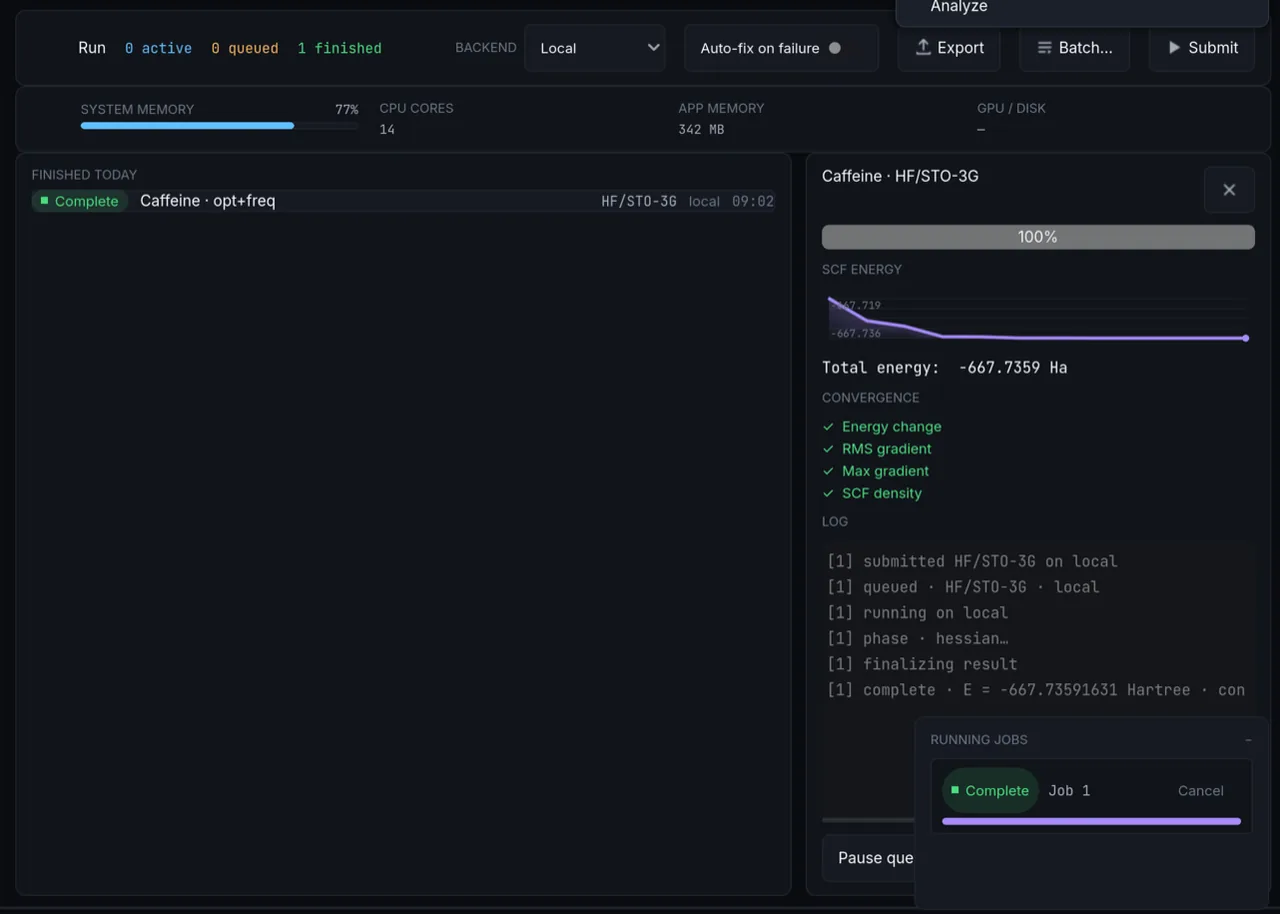1280x914 pixels.
Task: Click the Pause queue button
Action: pos(868,858)
